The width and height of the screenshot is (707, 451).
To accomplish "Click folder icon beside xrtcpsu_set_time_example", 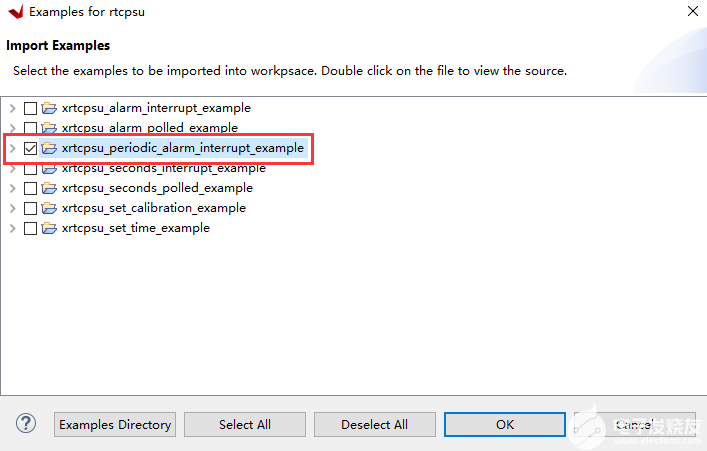I will click(x=49, y=228).
